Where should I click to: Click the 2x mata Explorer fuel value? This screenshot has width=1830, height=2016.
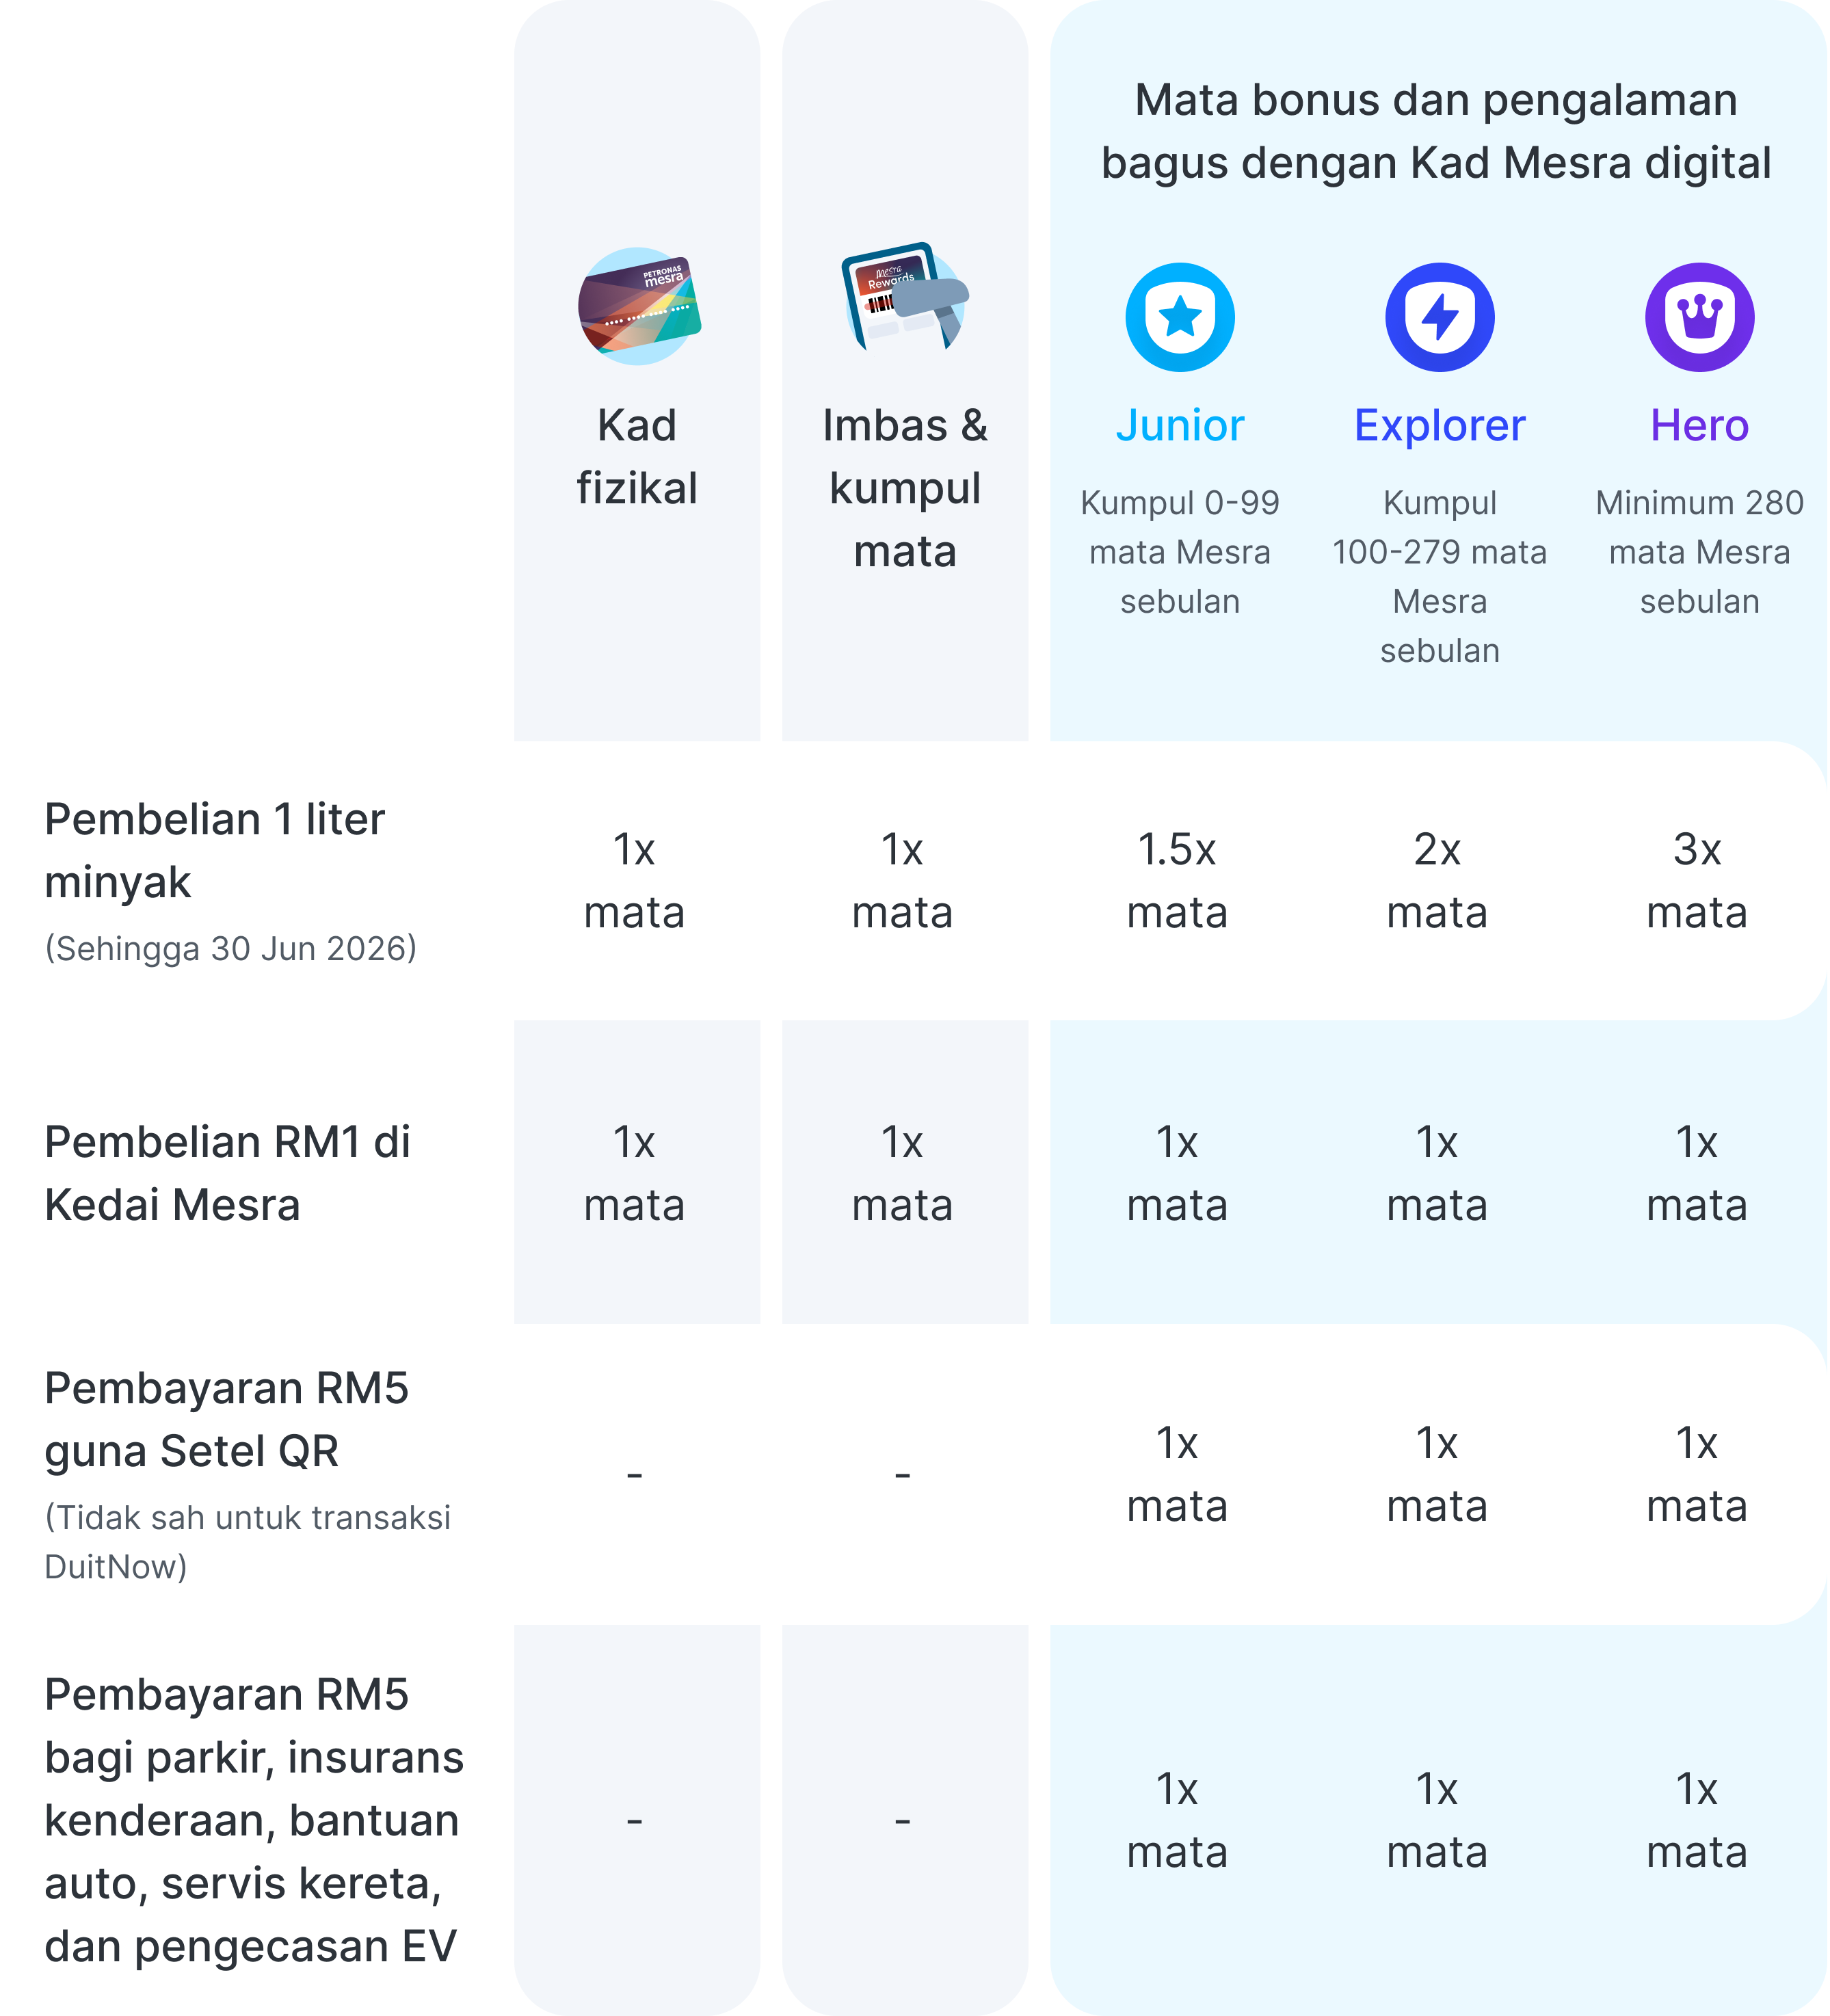(x=1437, y=881)
